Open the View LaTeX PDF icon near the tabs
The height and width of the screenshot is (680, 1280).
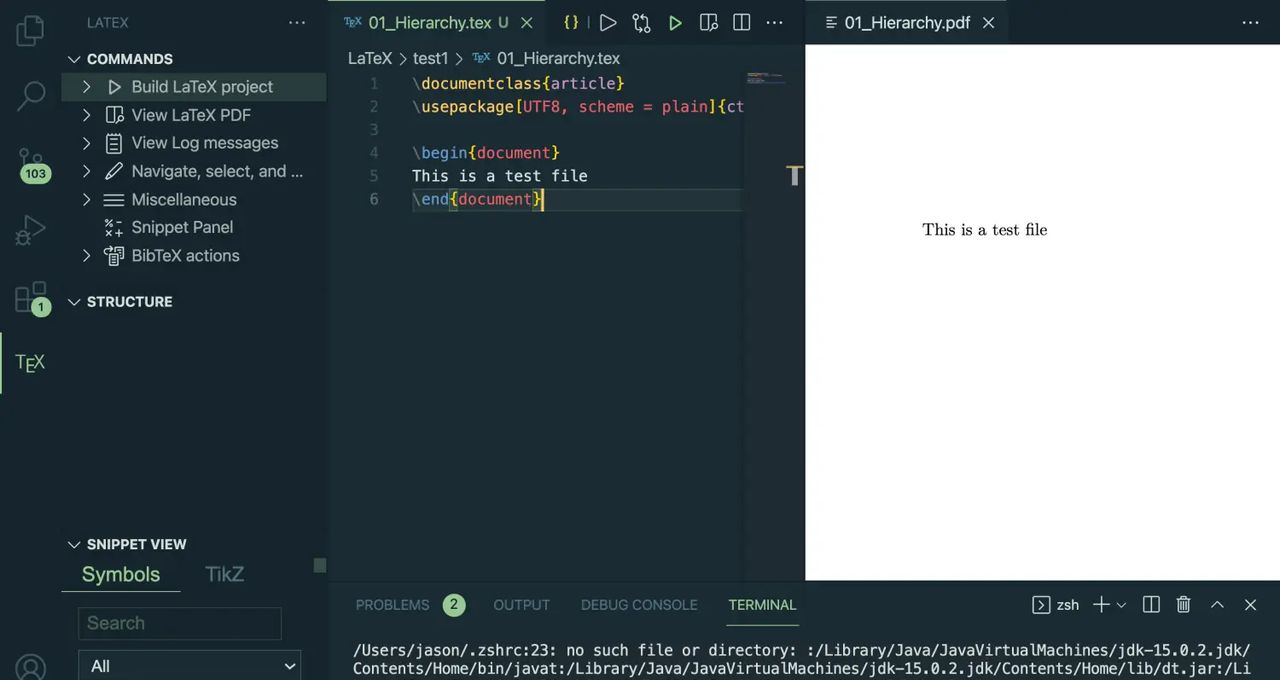(x=708, y=22)
